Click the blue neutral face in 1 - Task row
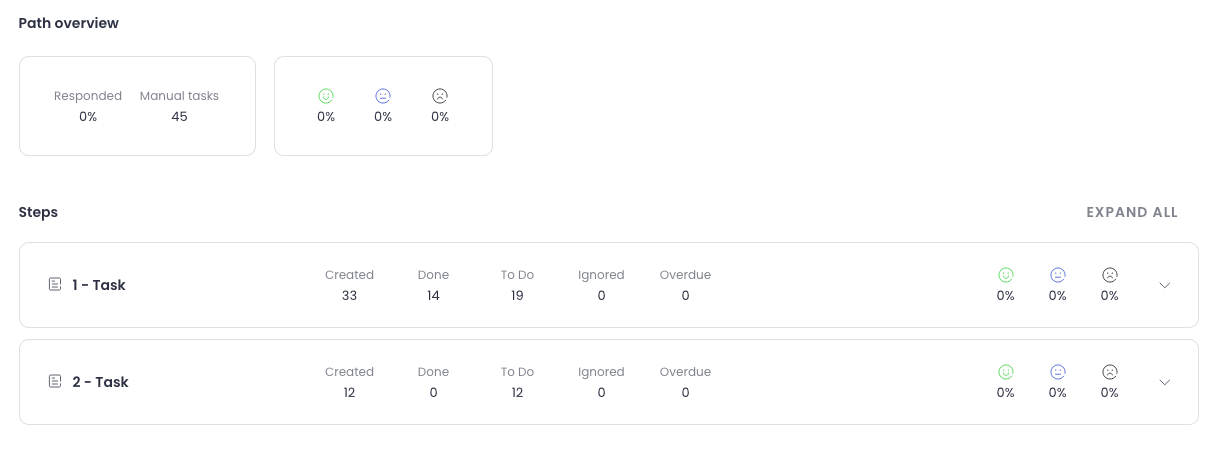 1058,274
